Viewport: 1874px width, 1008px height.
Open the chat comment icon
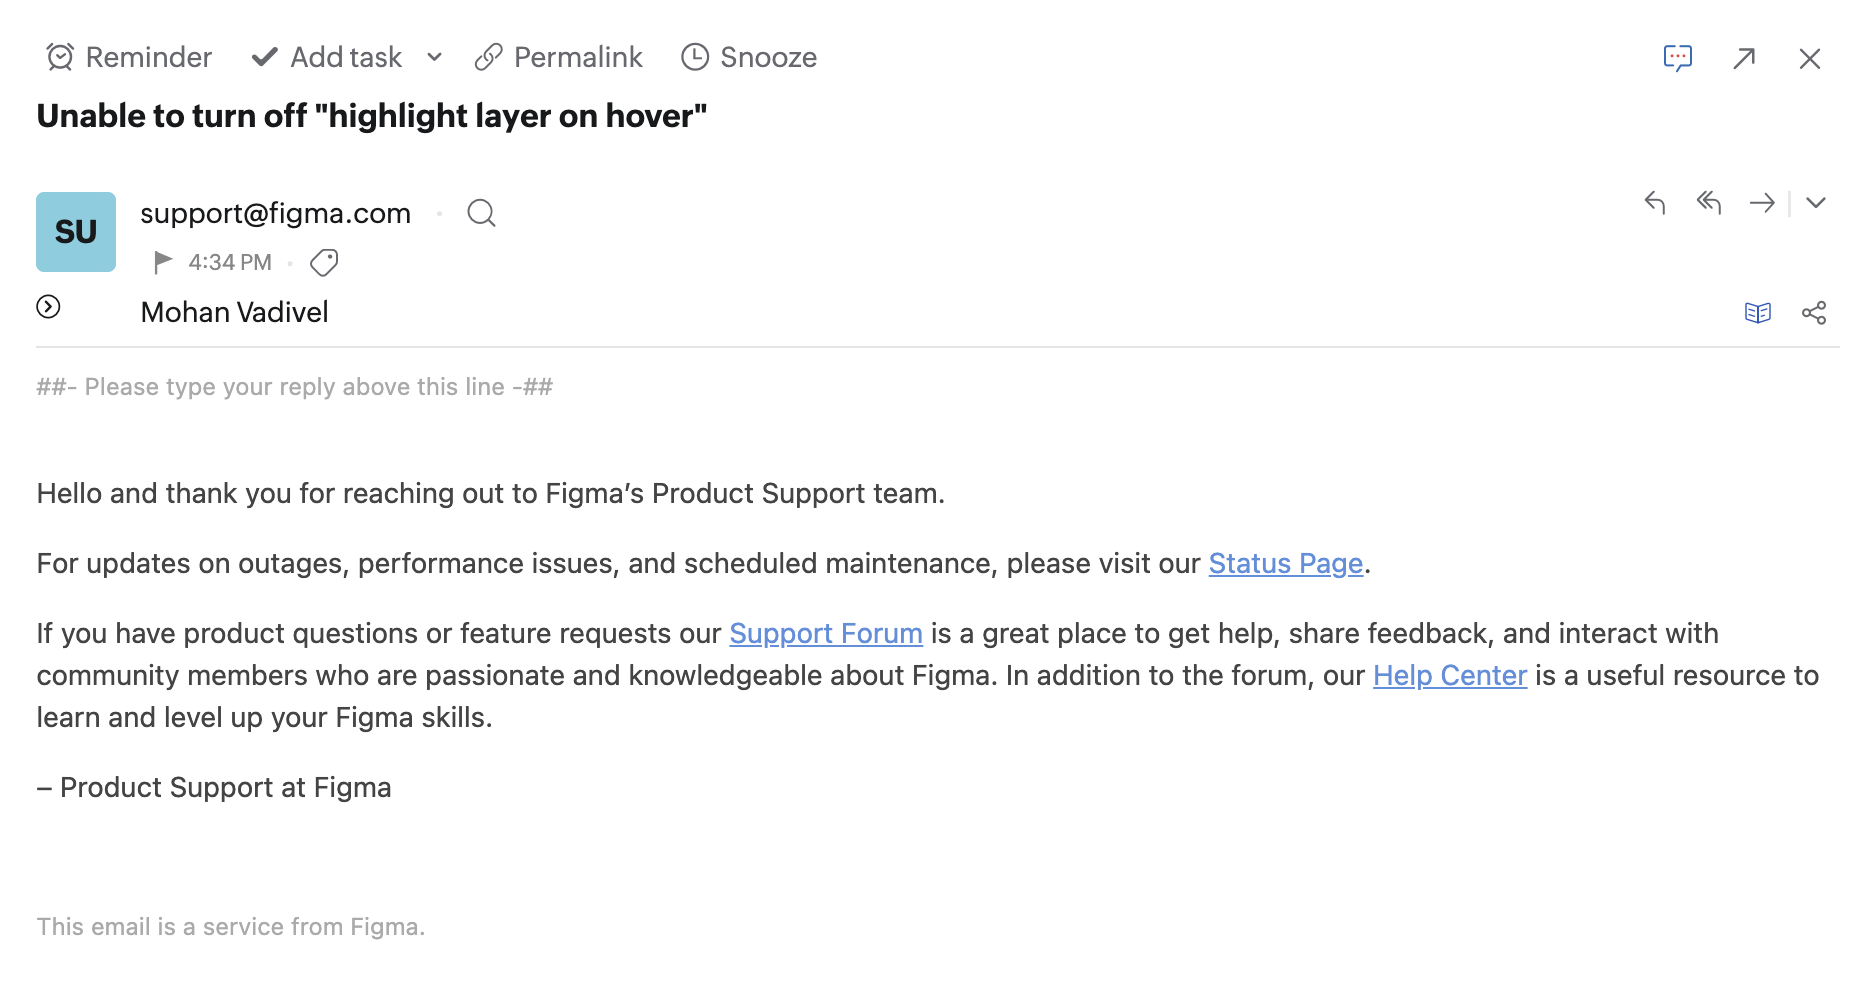click(1677, 58)
